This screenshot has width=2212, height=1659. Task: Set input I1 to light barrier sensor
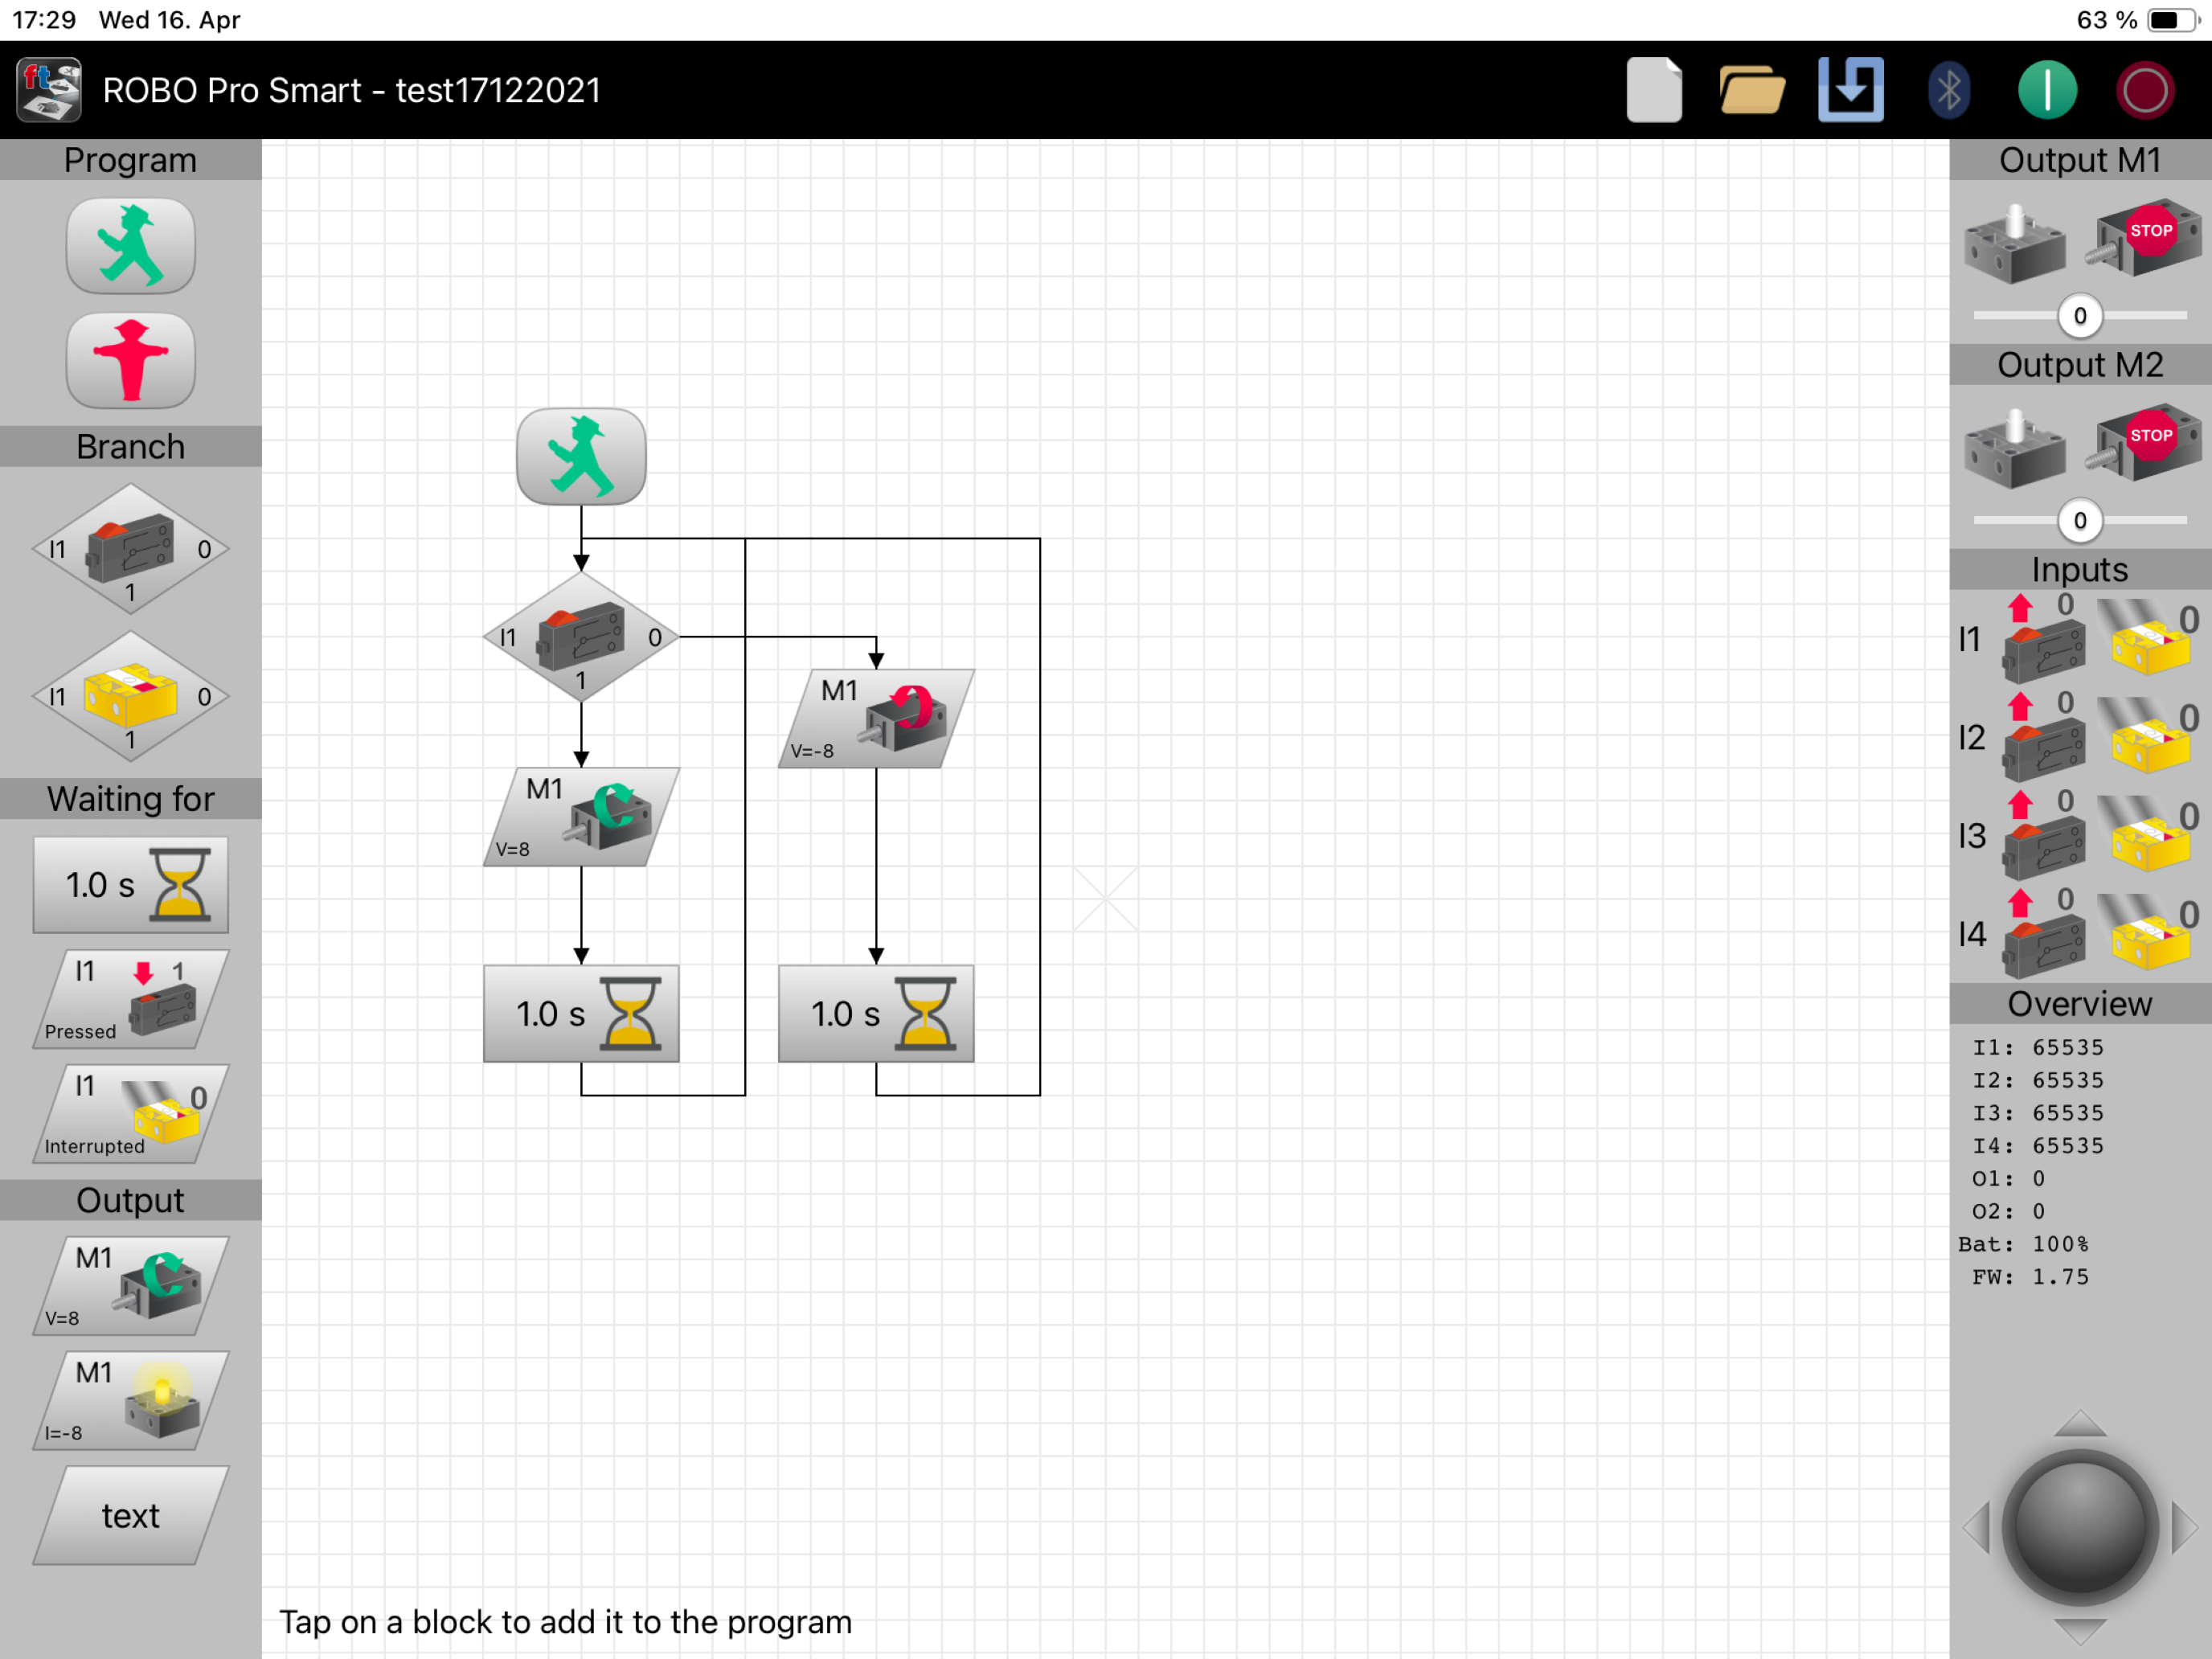click(x=2148, y=638)
